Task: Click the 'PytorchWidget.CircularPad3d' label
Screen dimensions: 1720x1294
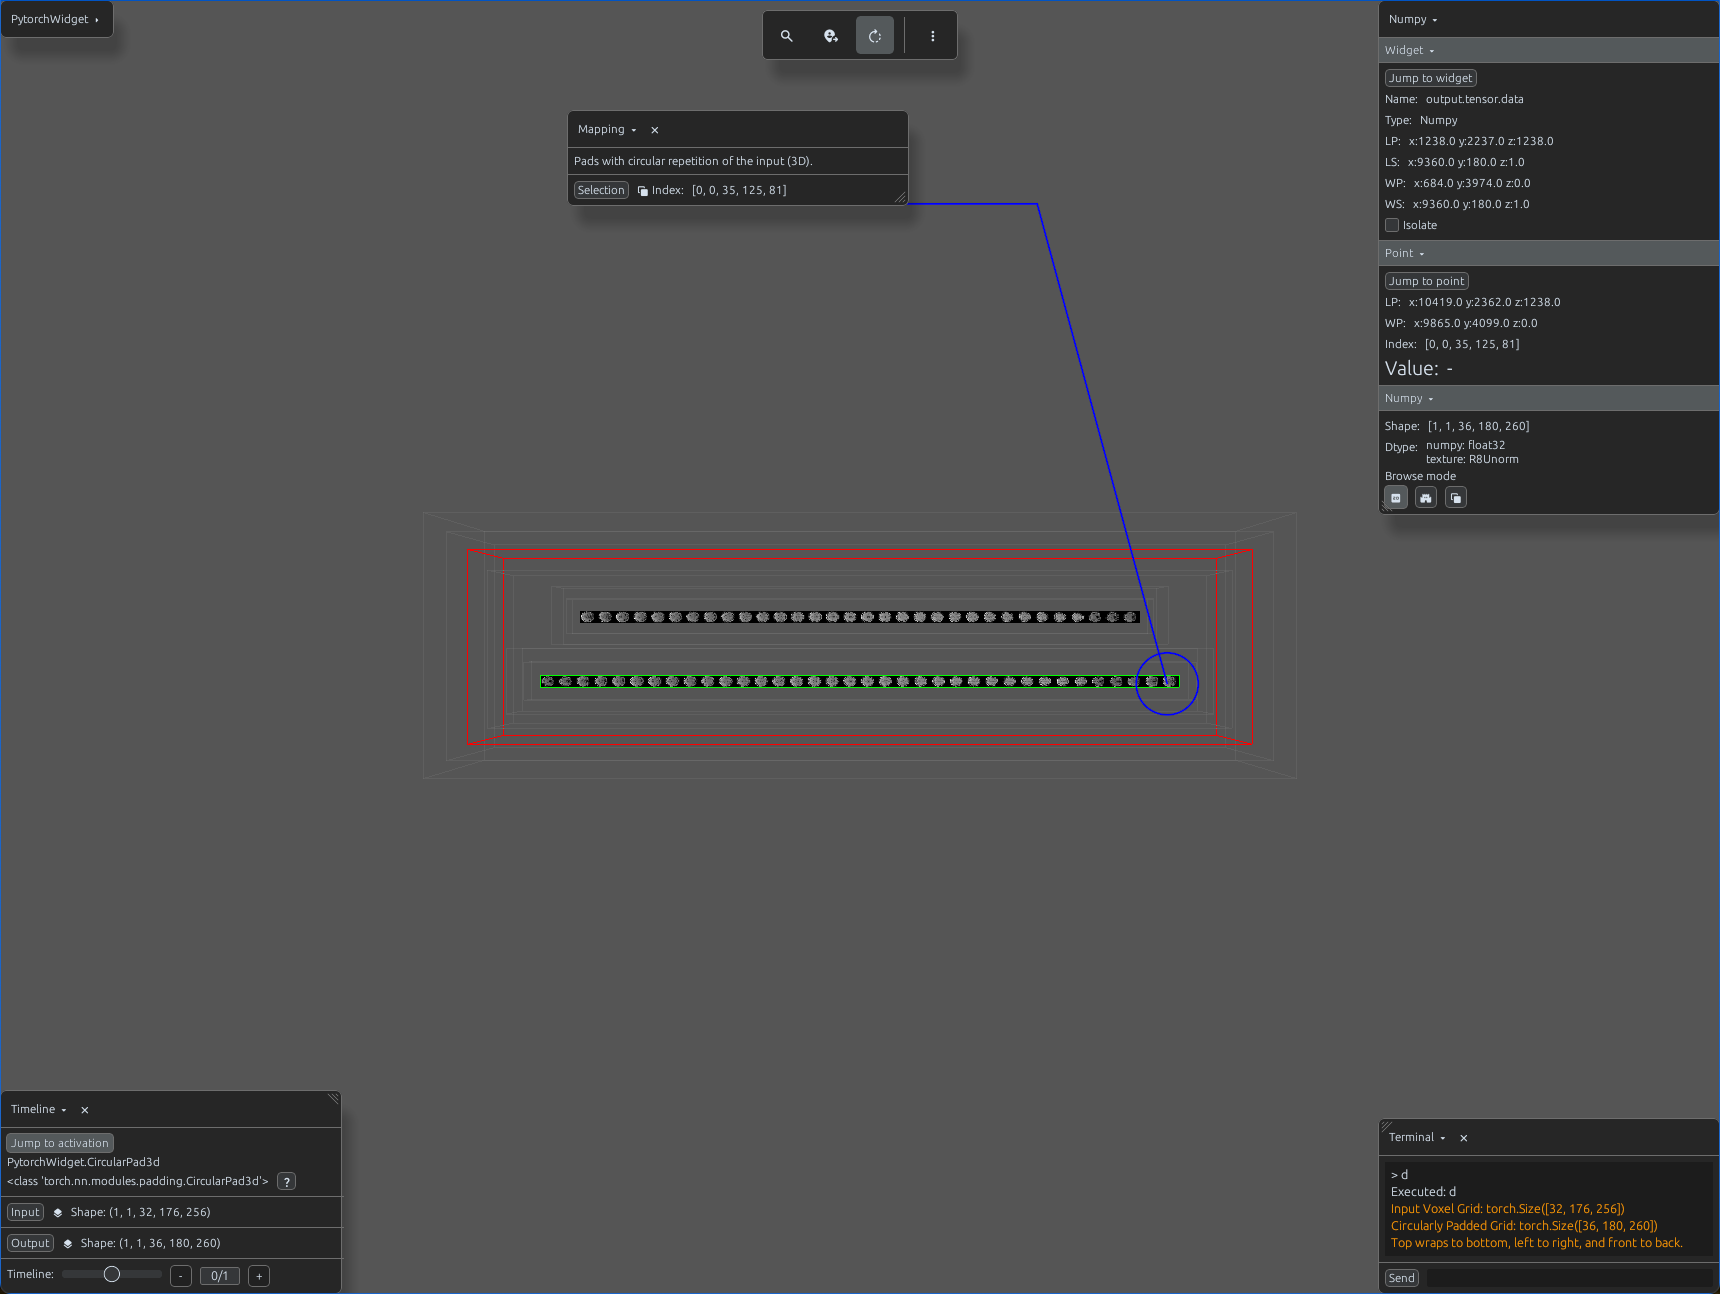Action: [83, 1162]
